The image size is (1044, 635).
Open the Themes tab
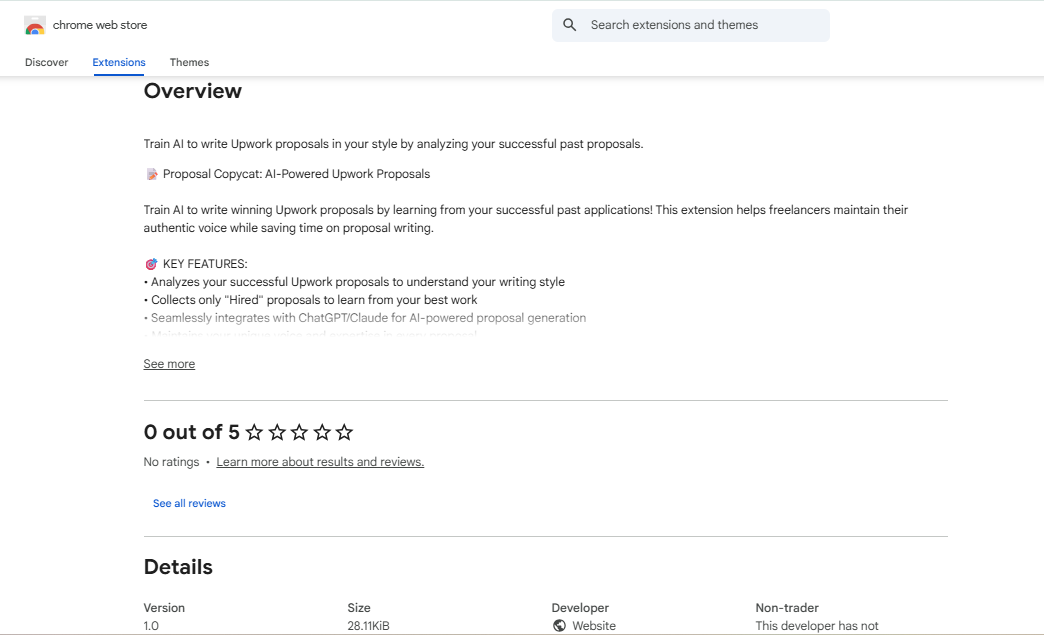189,62
